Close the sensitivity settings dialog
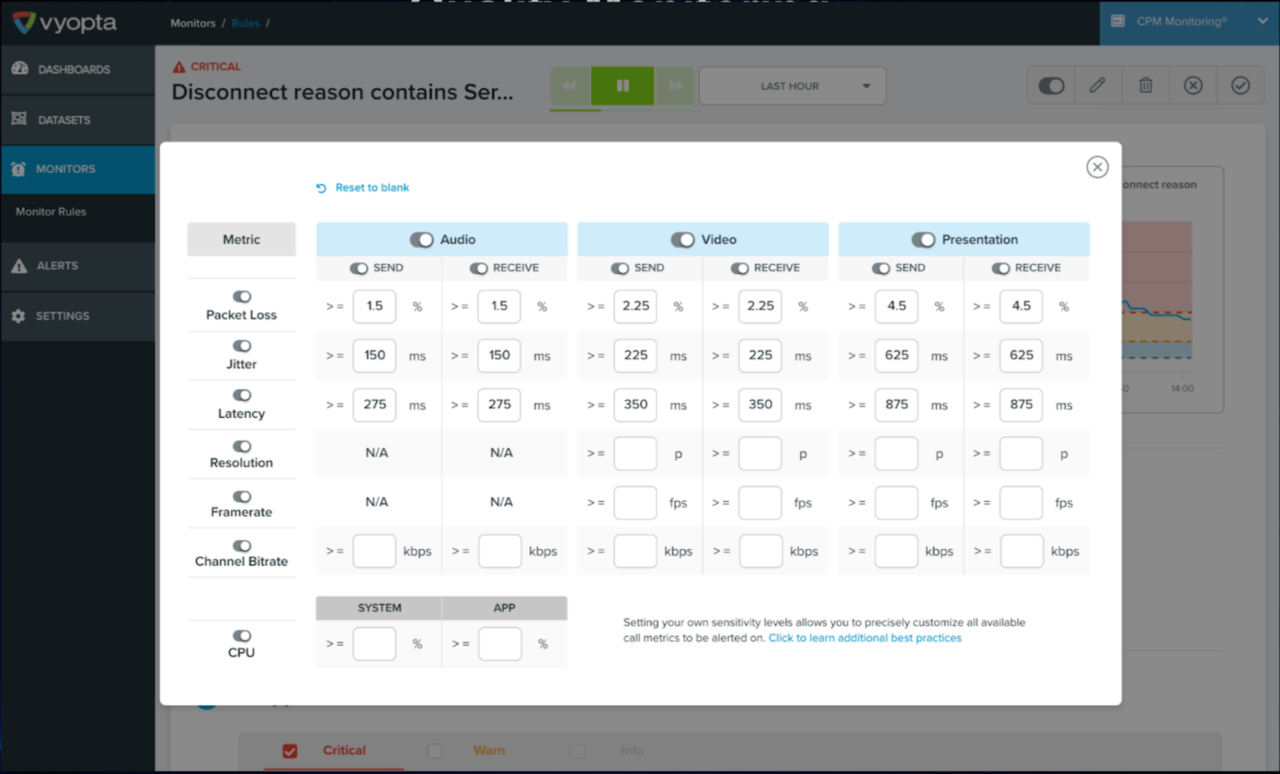1280x774 pixels. 1097,167
